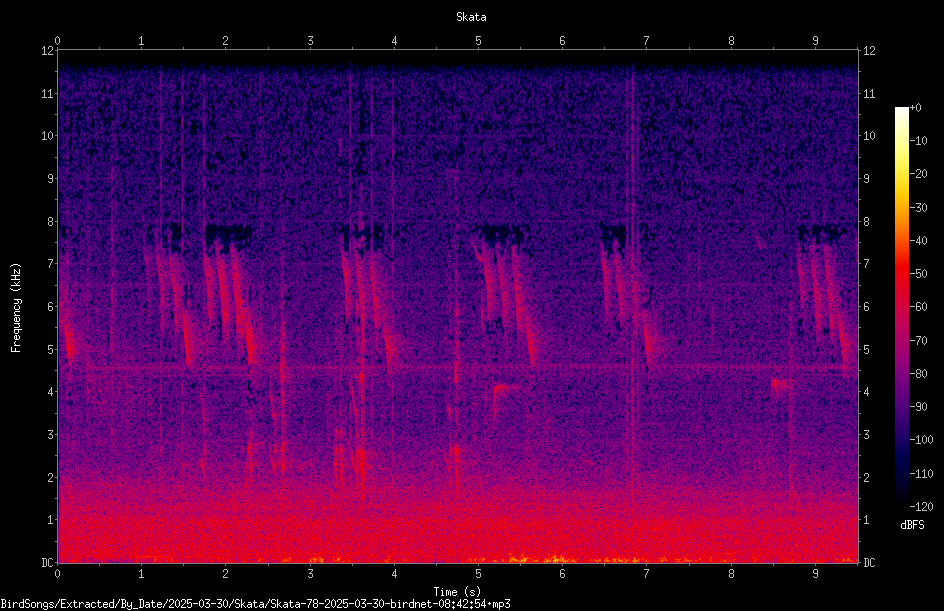Select the "Time (s)" axis label
Screen dimensions: 944x611
click(457, 592)
